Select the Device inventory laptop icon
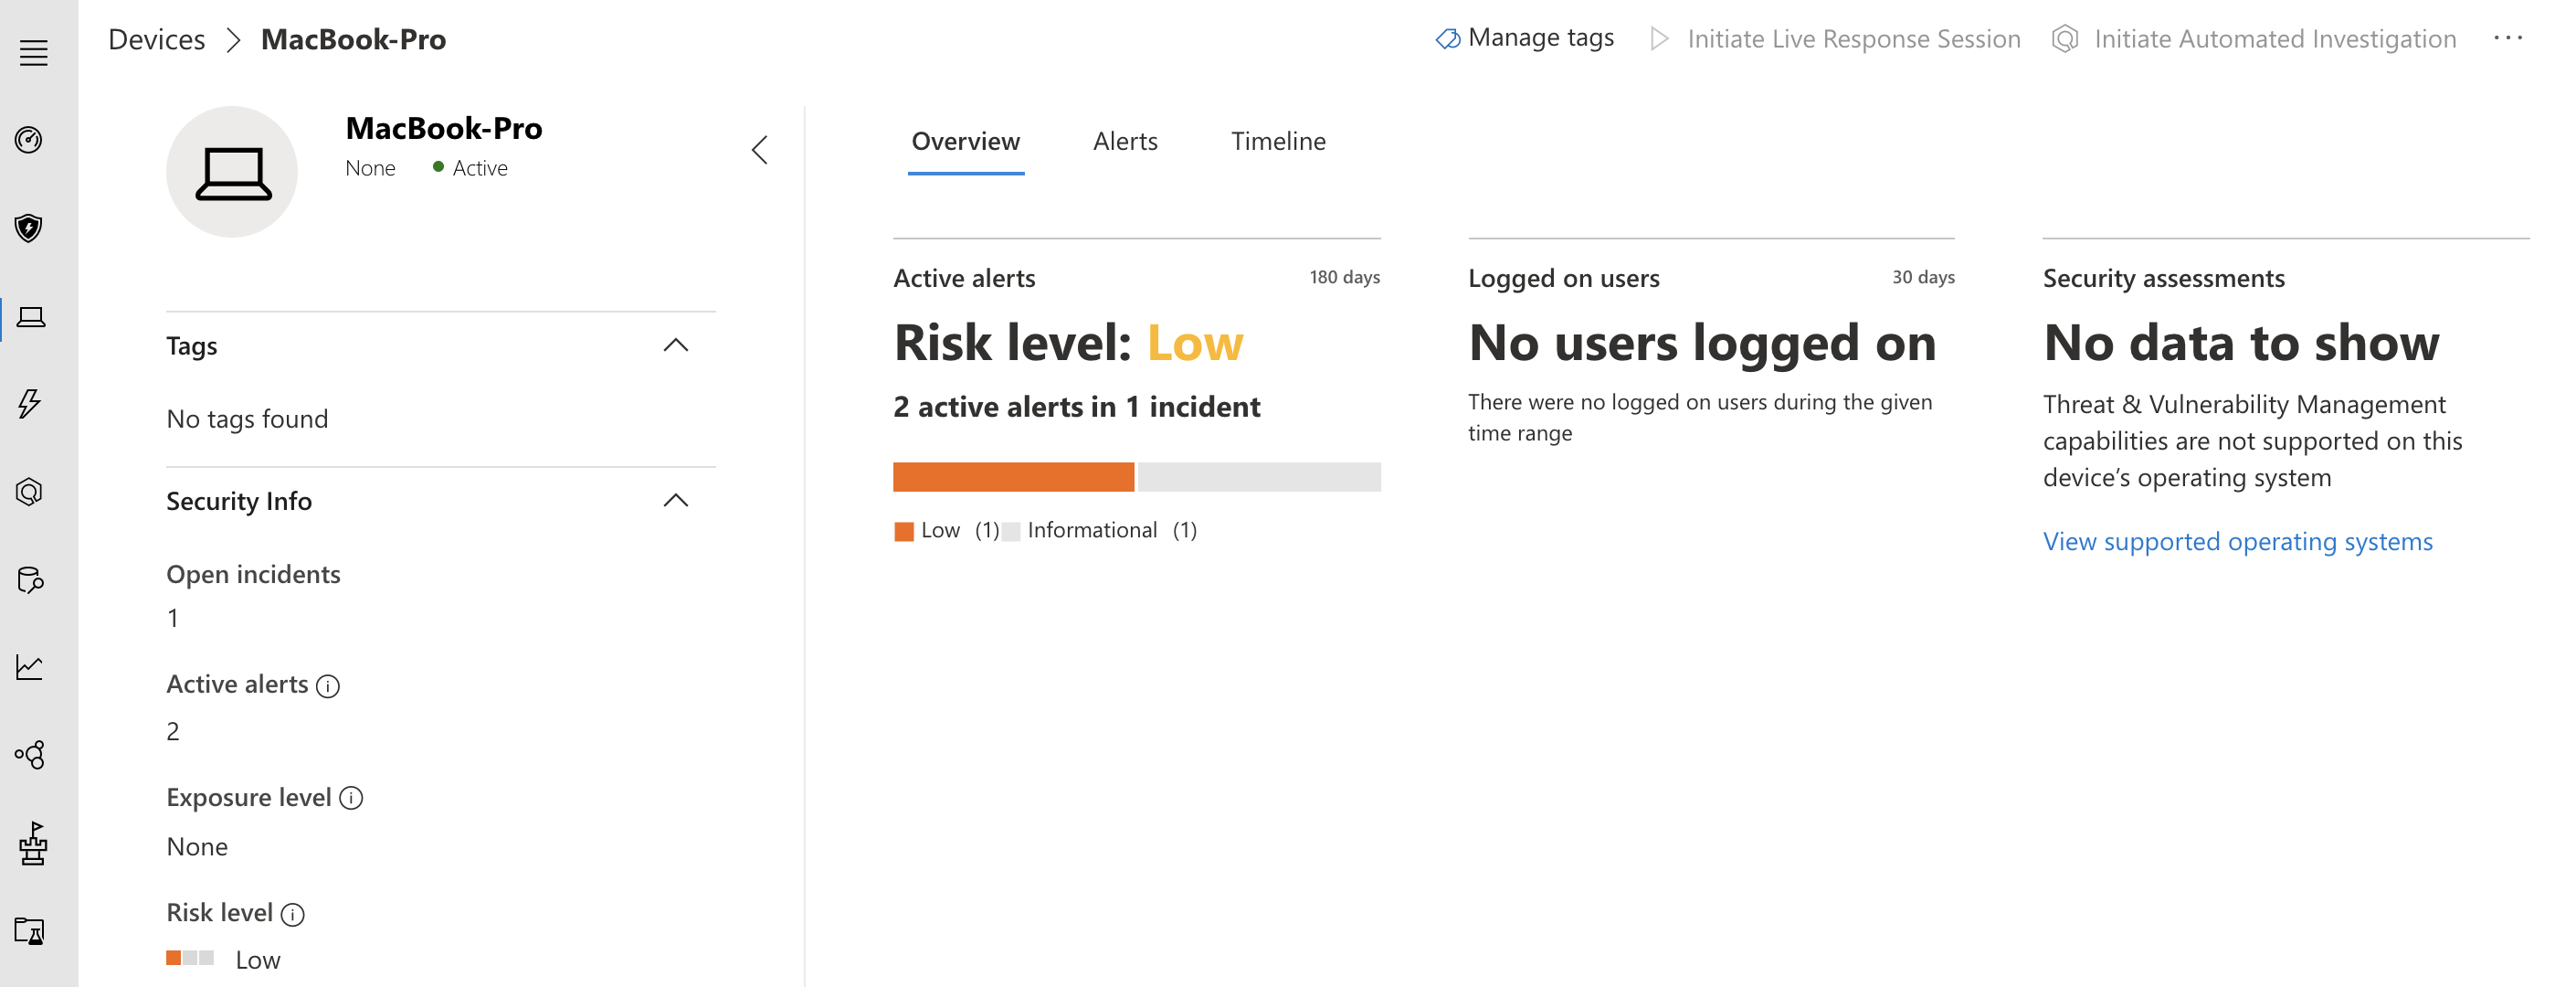The image size is (2576, 987). coord(30,318)
